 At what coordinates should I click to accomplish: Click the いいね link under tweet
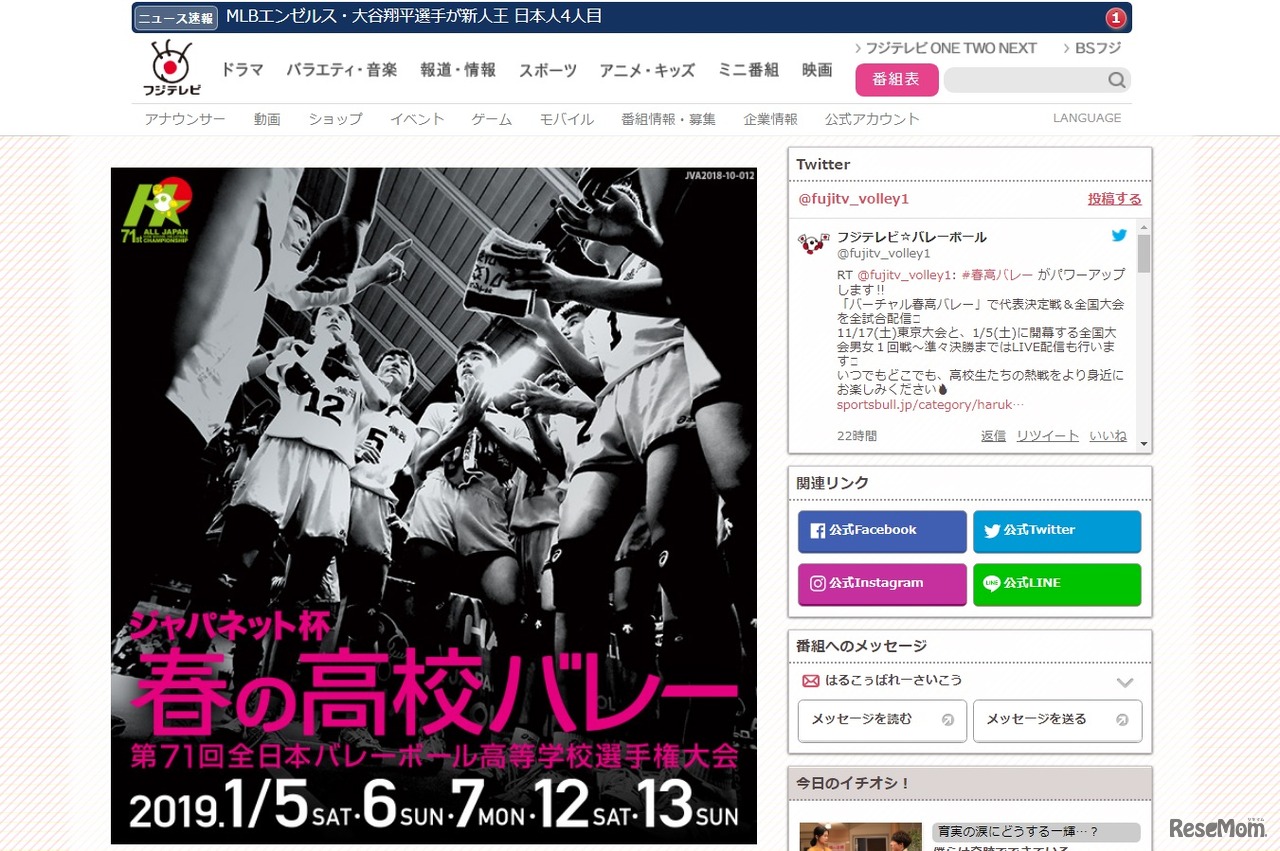click(1108, 436)
